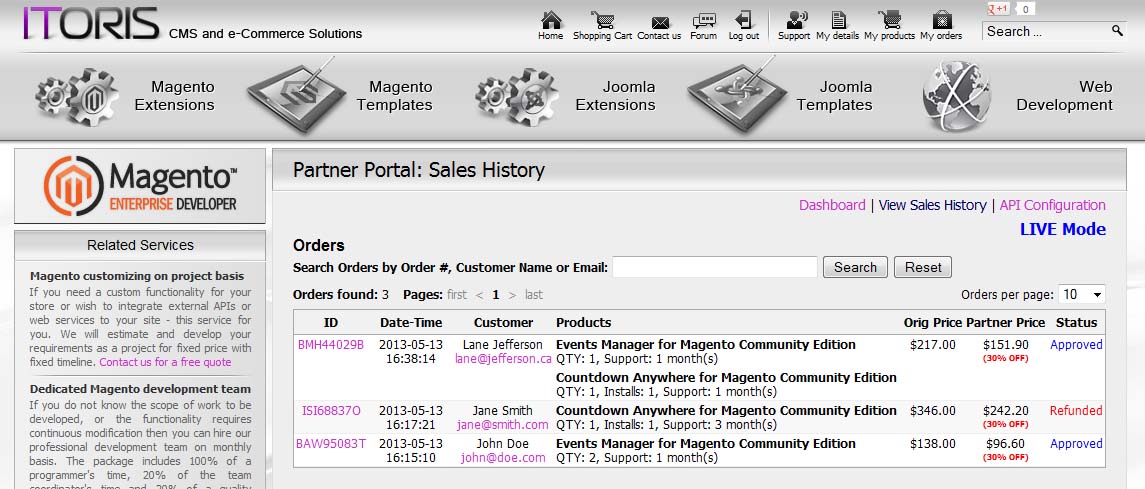Click the Orig Price column header
Viewport: 1145px width, 489px height.
point(933,323)
